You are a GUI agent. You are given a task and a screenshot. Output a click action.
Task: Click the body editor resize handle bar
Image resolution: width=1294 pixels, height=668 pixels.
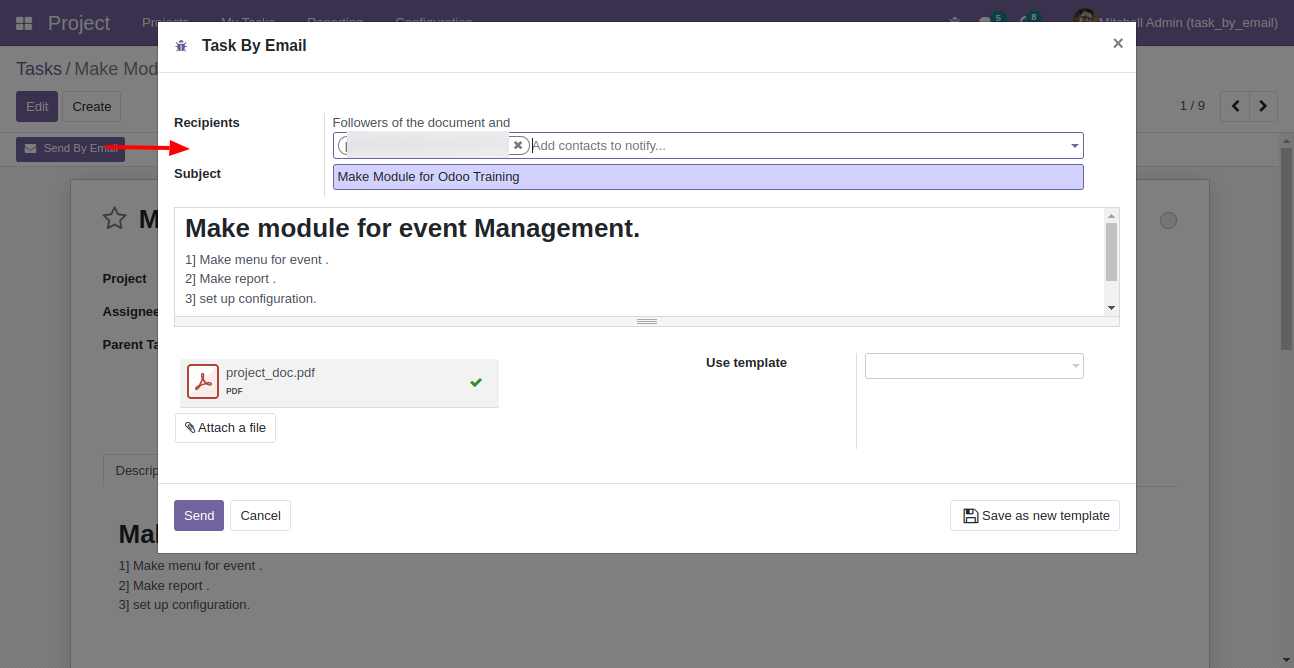647,322
